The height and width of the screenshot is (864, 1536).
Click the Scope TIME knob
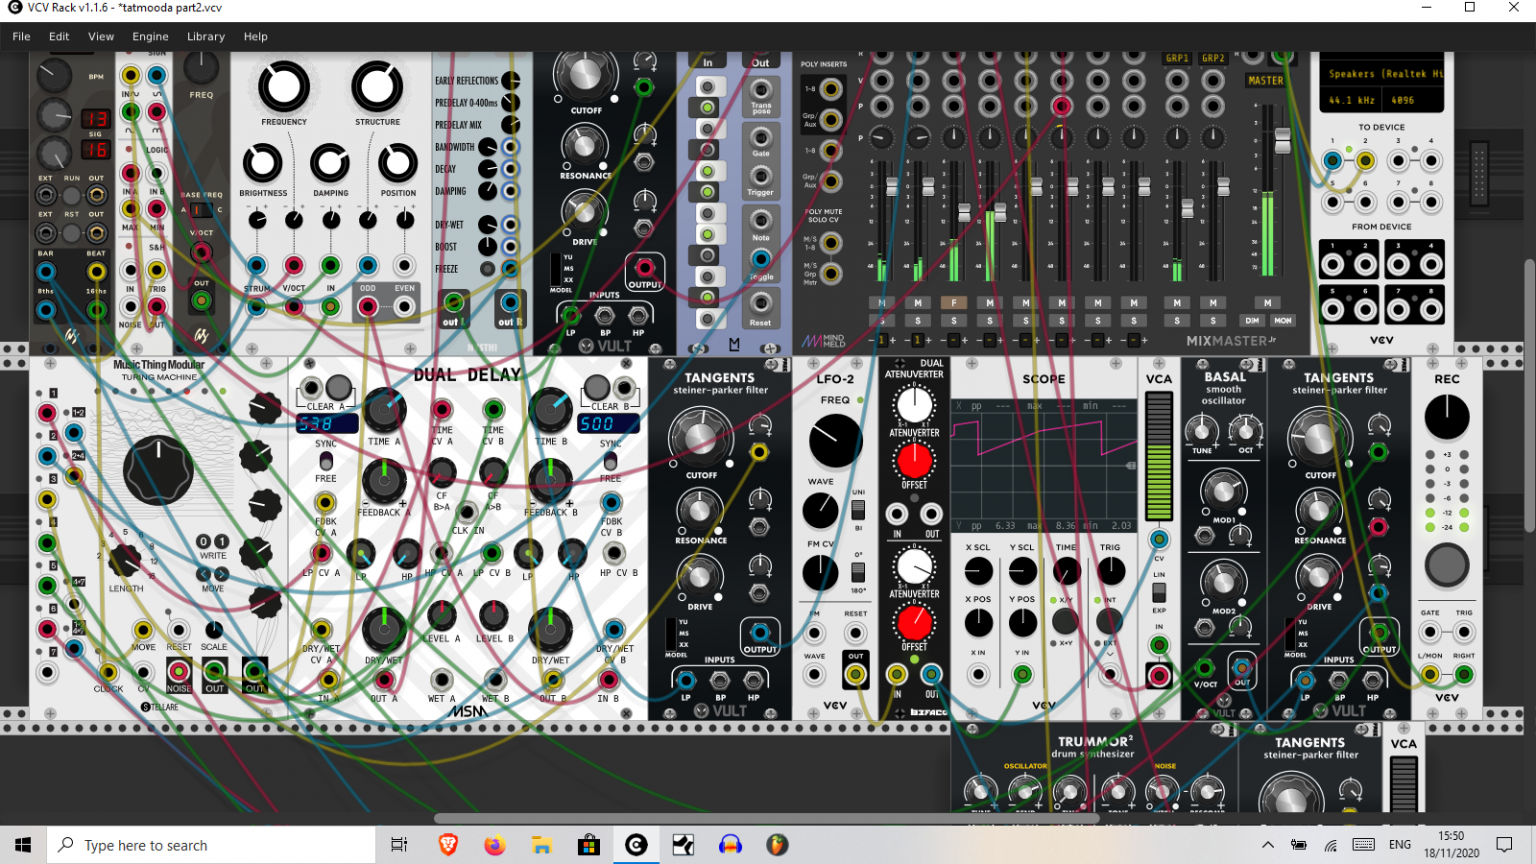[x=1067, y=571]
